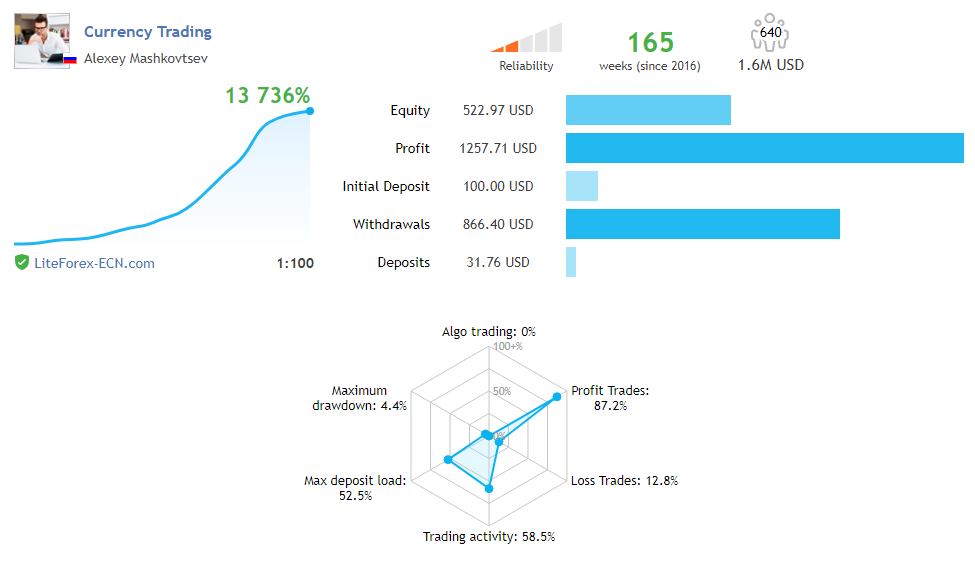The width and height of the screenshot is (975, 563).
Task: Click the trader's profile avatar photo
Action: click(41, 40)
